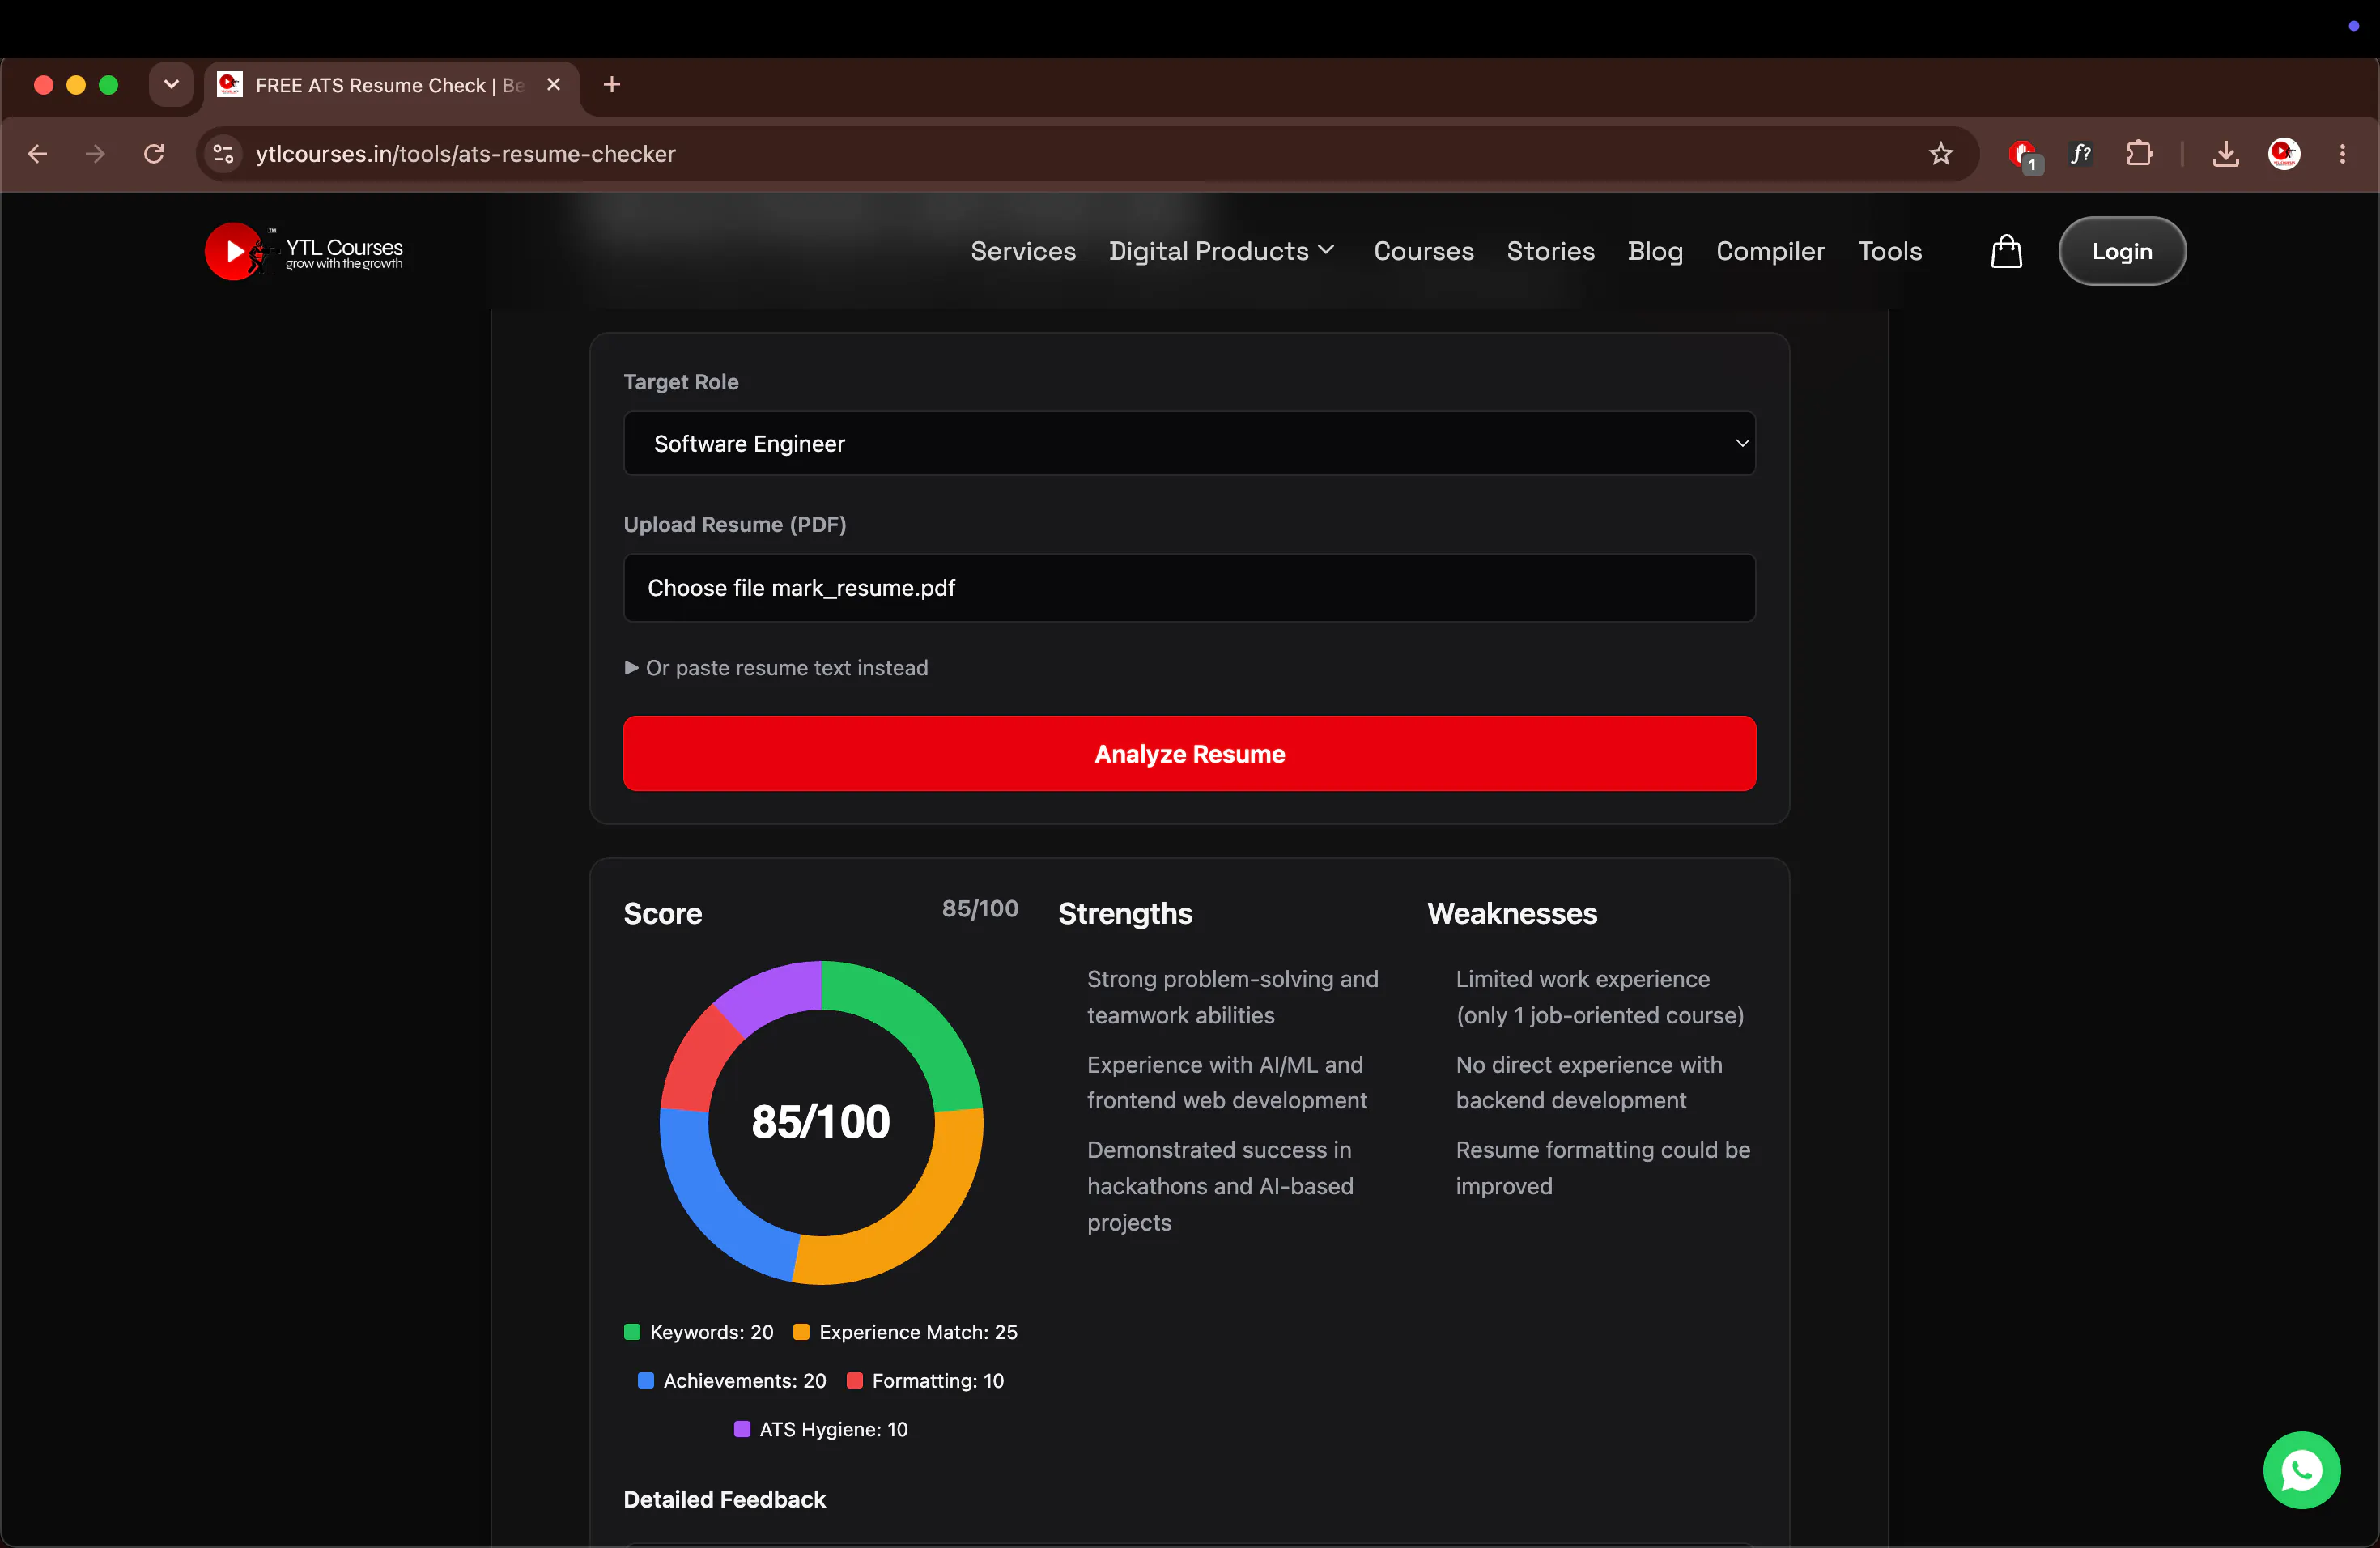Go to the Courses page
The width and height of the screenshot is (2380, 1548).
click(1423, 251)
